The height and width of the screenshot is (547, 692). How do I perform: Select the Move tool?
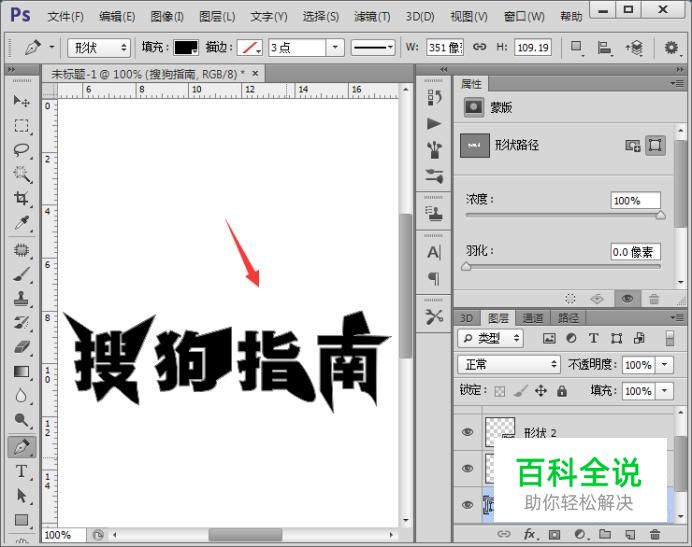21,101
